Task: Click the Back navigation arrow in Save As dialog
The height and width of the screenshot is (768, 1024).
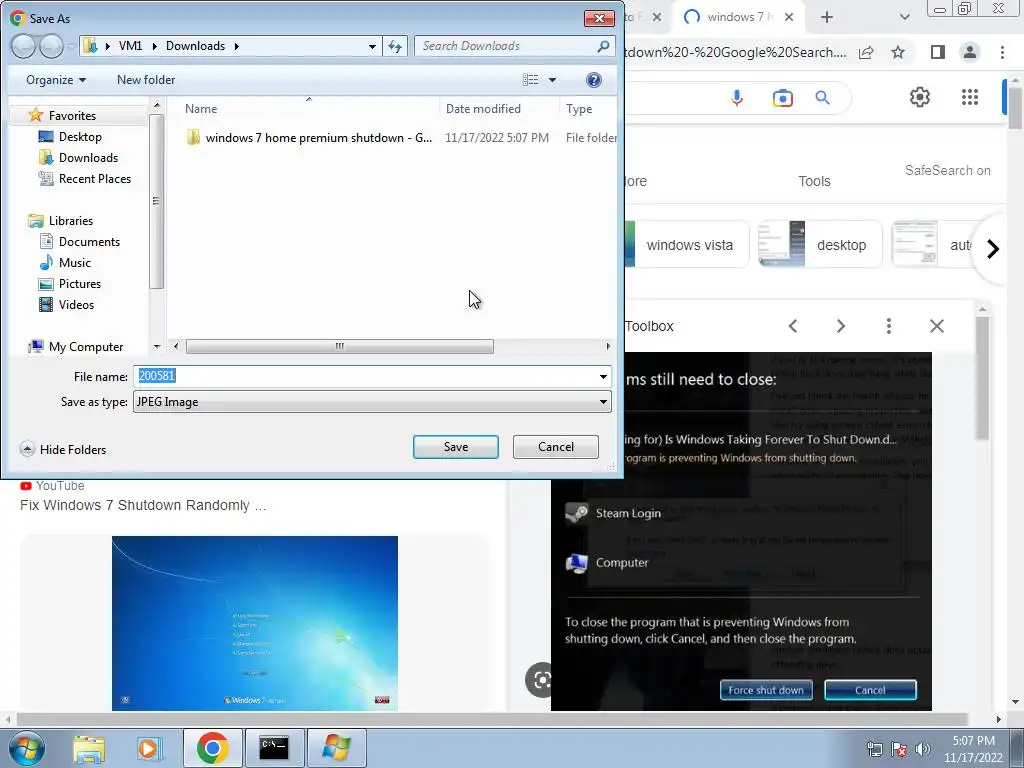Action: click(x=23, y=46)
